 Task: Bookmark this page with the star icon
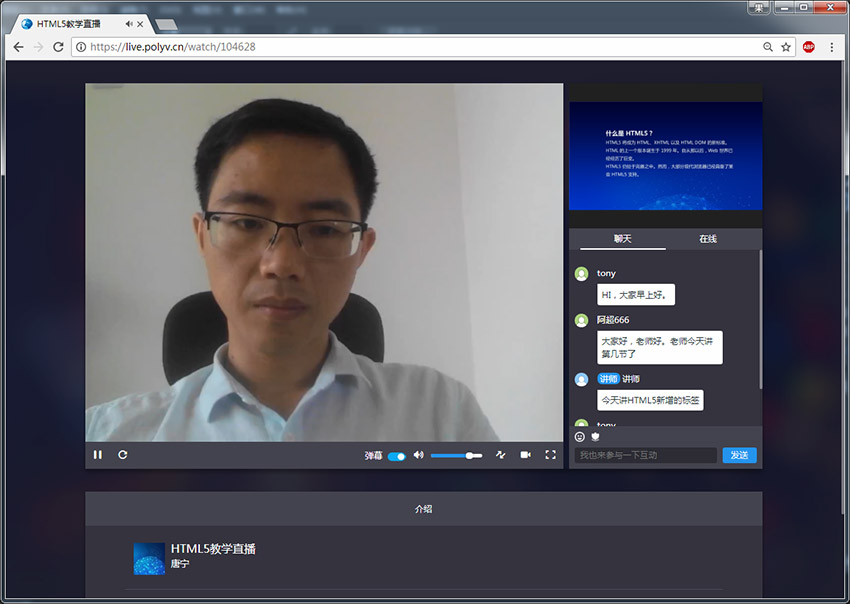pos(786,47)
